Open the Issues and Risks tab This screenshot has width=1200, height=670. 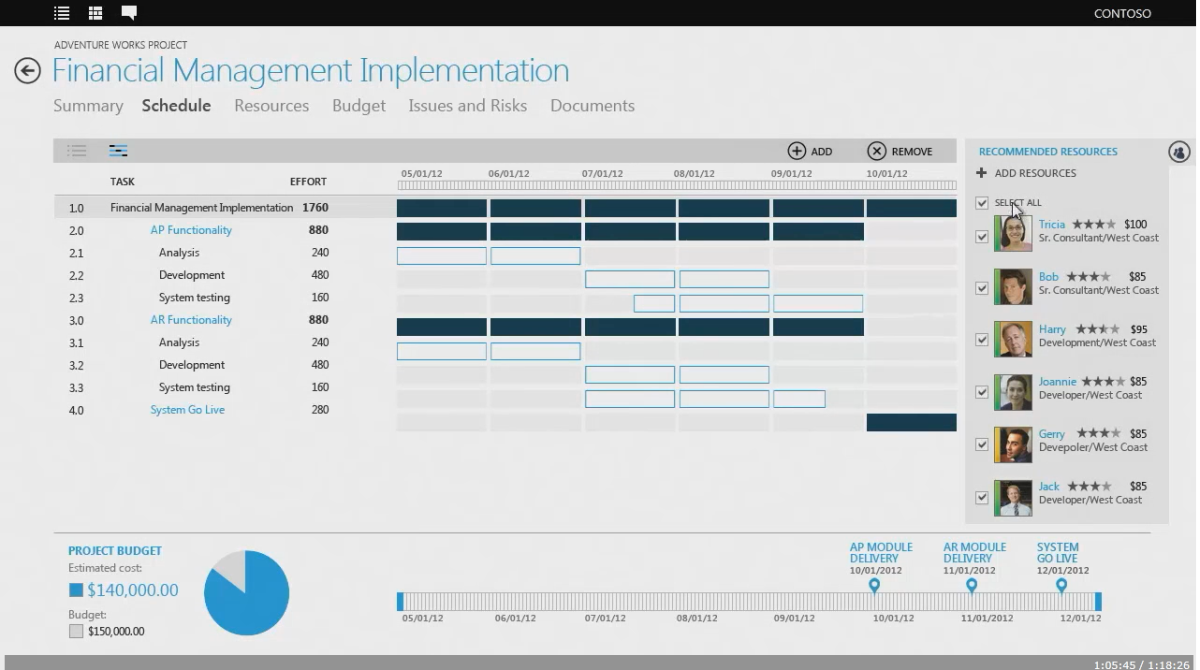coord(468,106)
